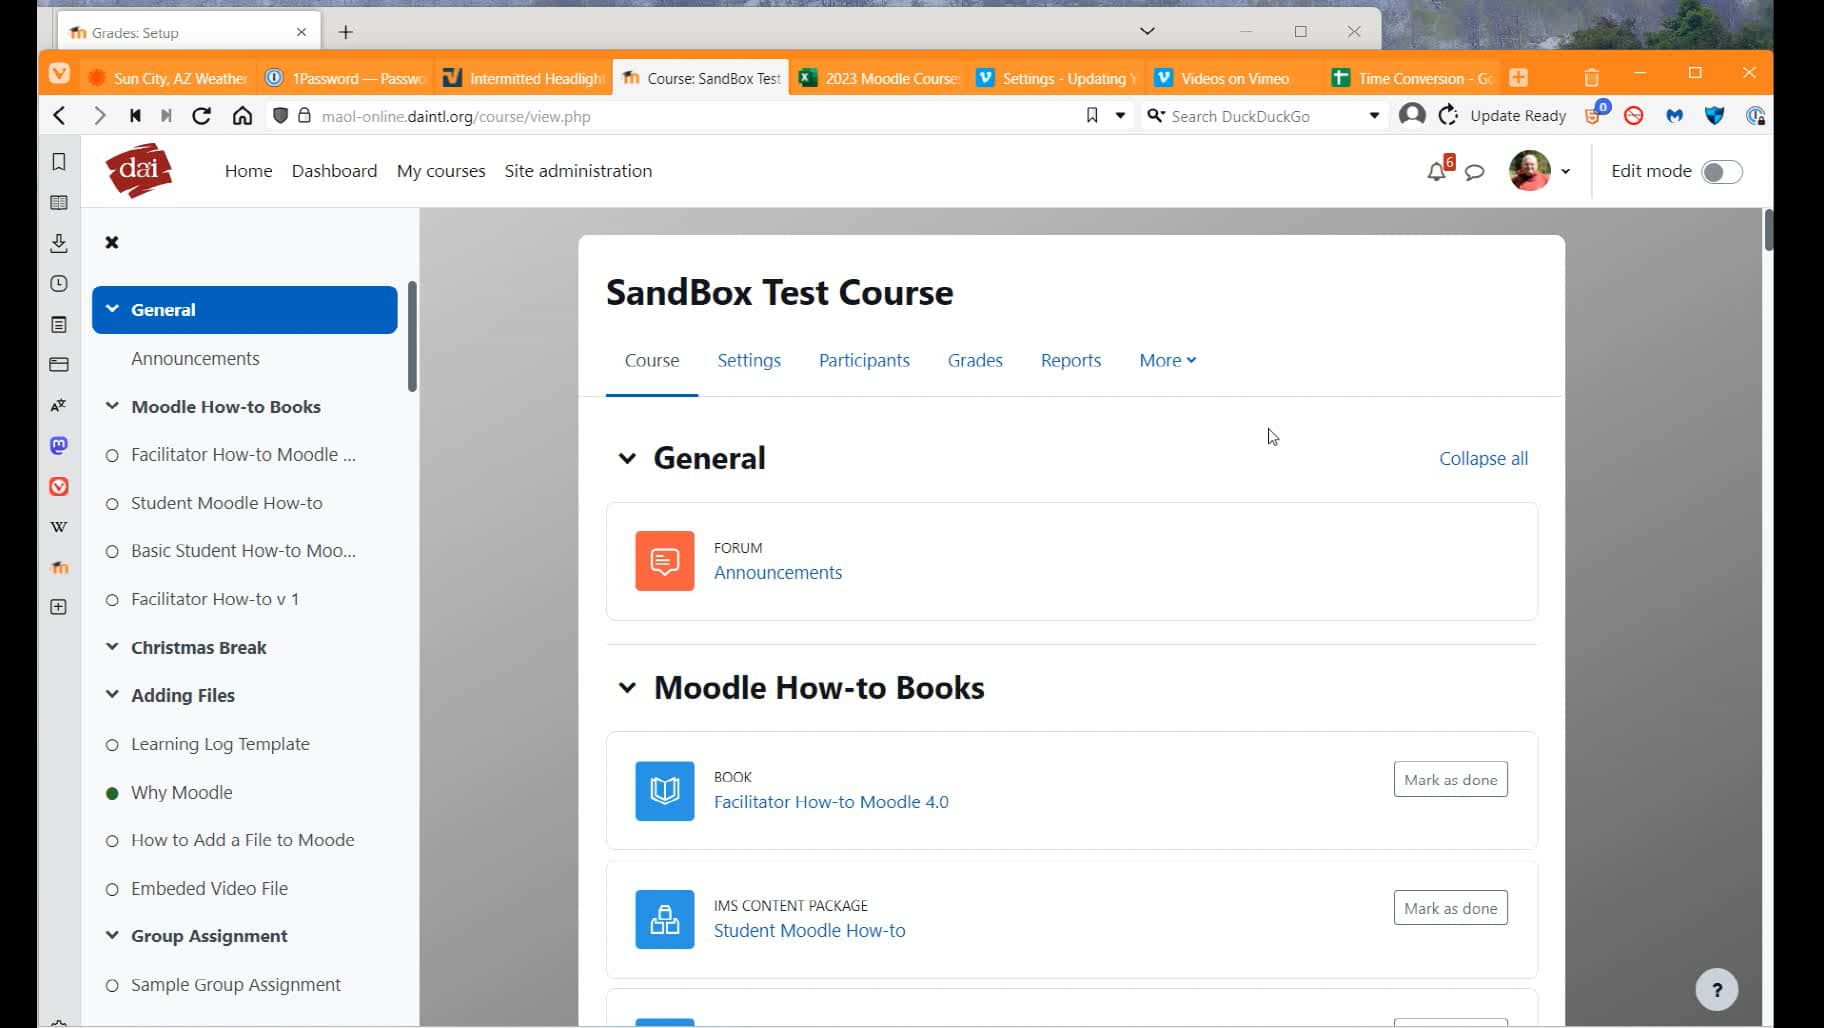This screenshot has height=1028, width=1824.
Task: Reload the current page
Action: coord(201,115)
